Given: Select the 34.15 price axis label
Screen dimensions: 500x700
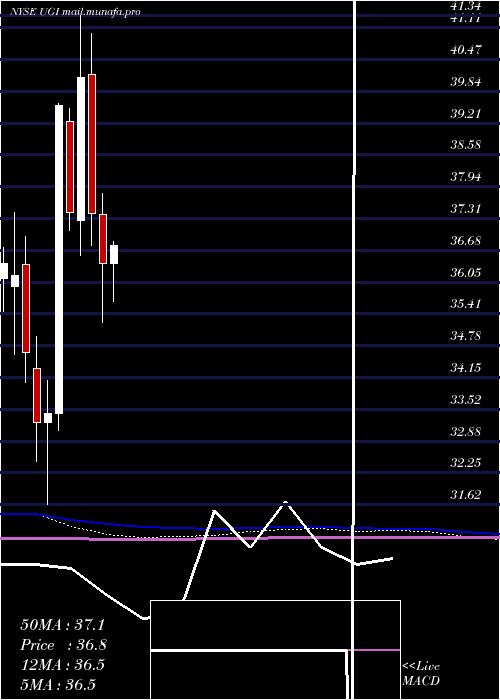Looking at the screenshot, I should click(x=467, y=368).
